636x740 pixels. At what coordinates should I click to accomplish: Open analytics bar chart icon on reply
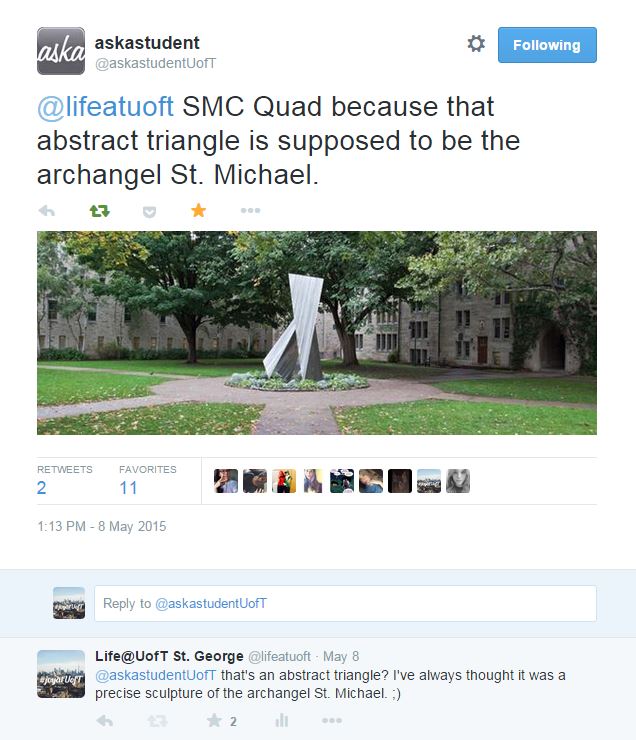[282, 720]
